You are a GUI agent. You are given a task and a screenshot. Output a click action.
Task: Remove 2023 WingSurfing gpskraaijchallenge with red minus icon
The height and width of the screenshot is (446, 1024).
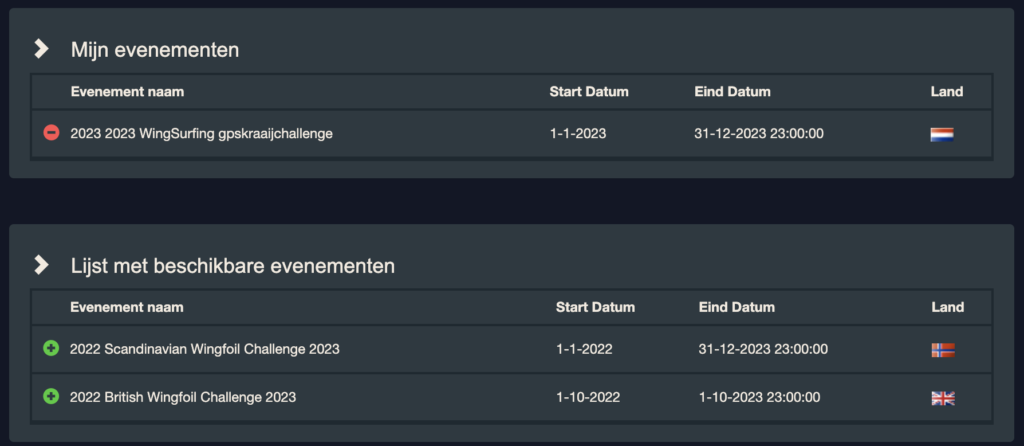51,133
